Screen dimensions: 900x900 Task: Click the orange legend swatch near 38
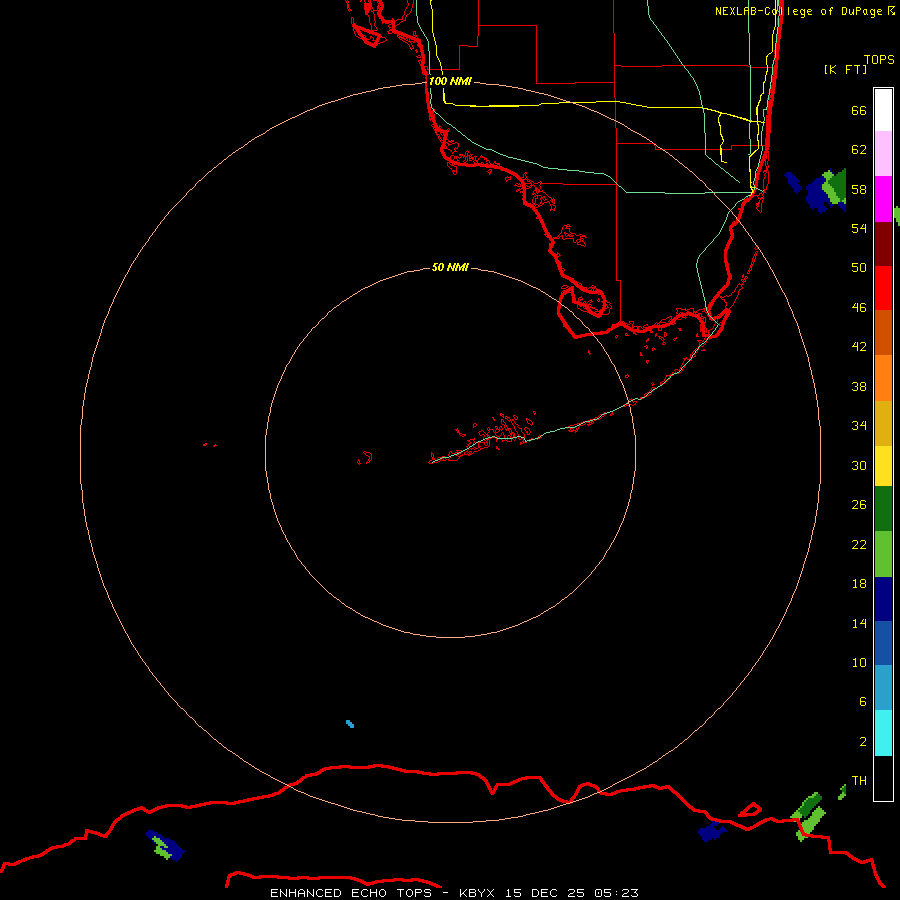pos(883,378)
